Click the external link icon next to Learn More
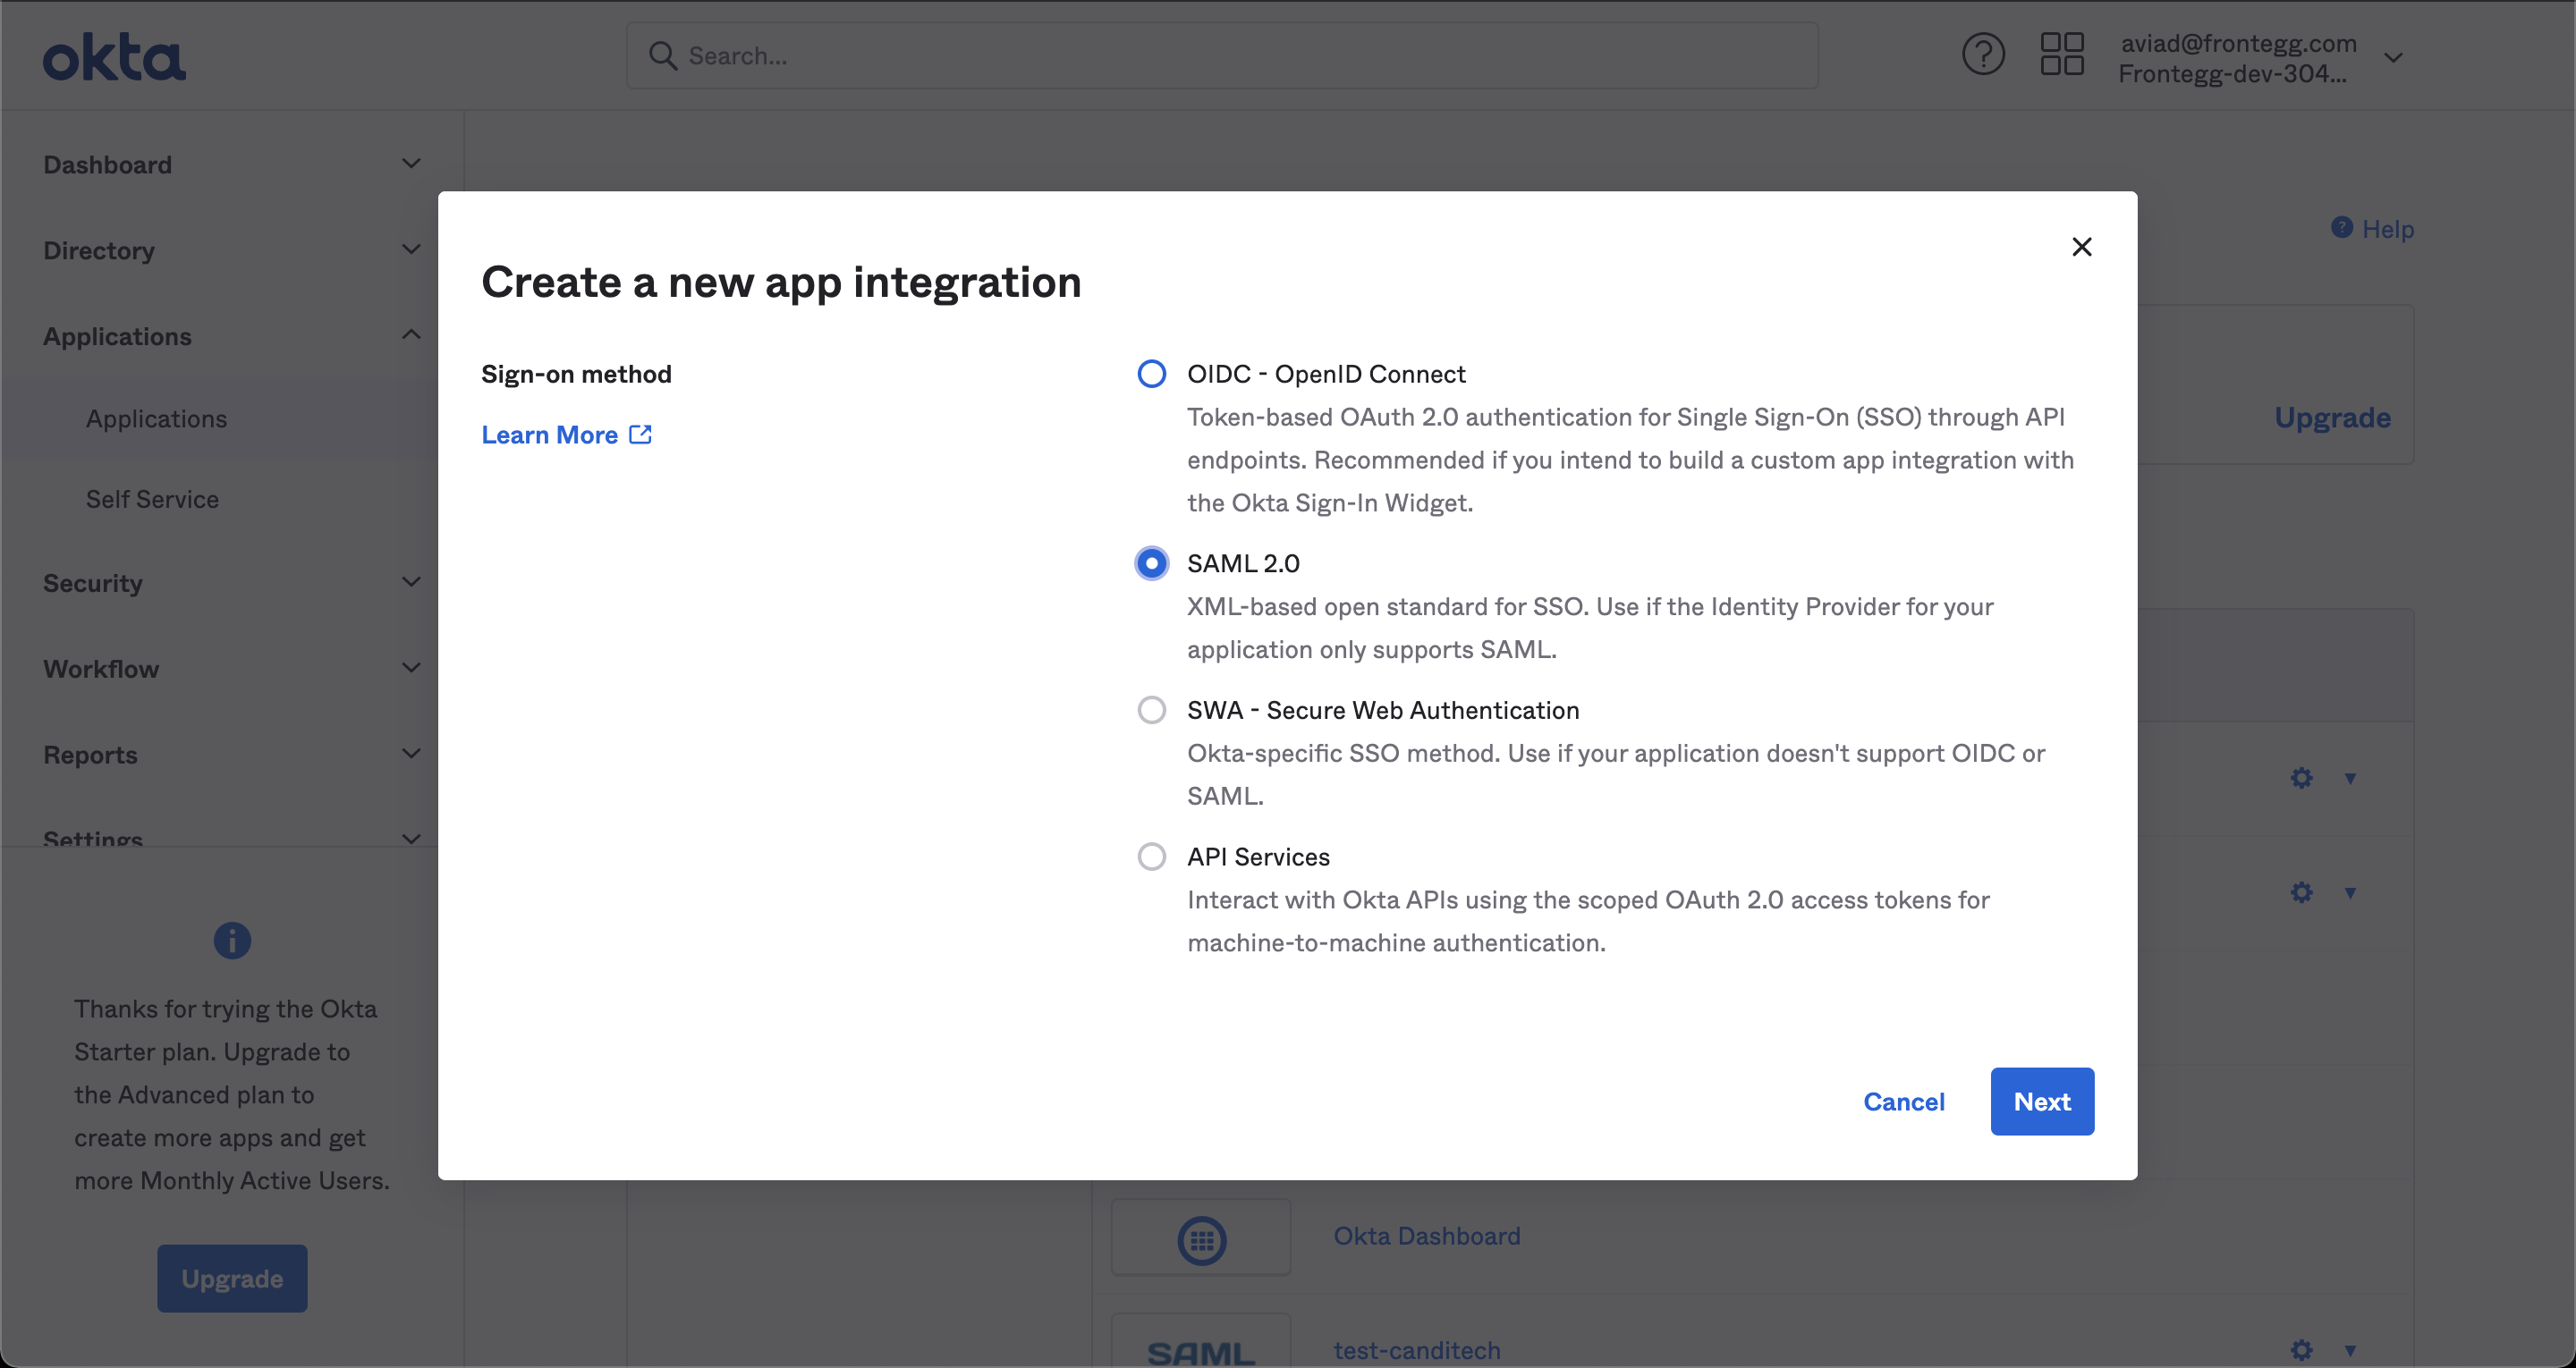This screenshot has height=1368, width=2576. 641,434
